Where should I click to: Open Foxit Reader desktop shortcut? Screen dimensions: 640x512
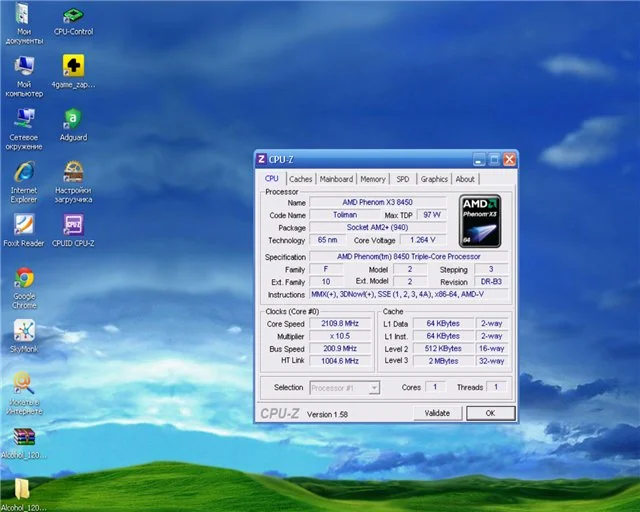tap(24, 224)
